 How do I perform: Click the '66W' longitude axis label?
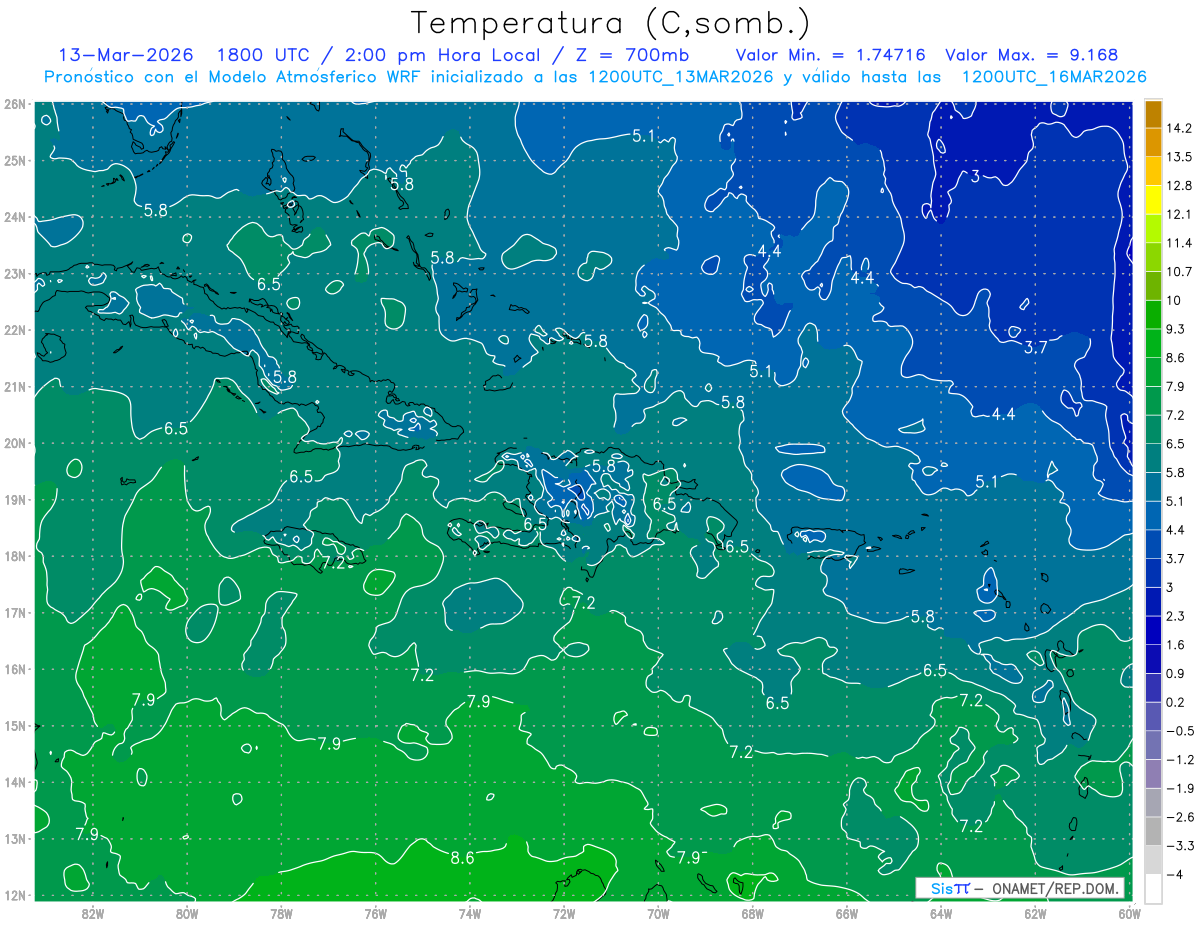[847, 913]
